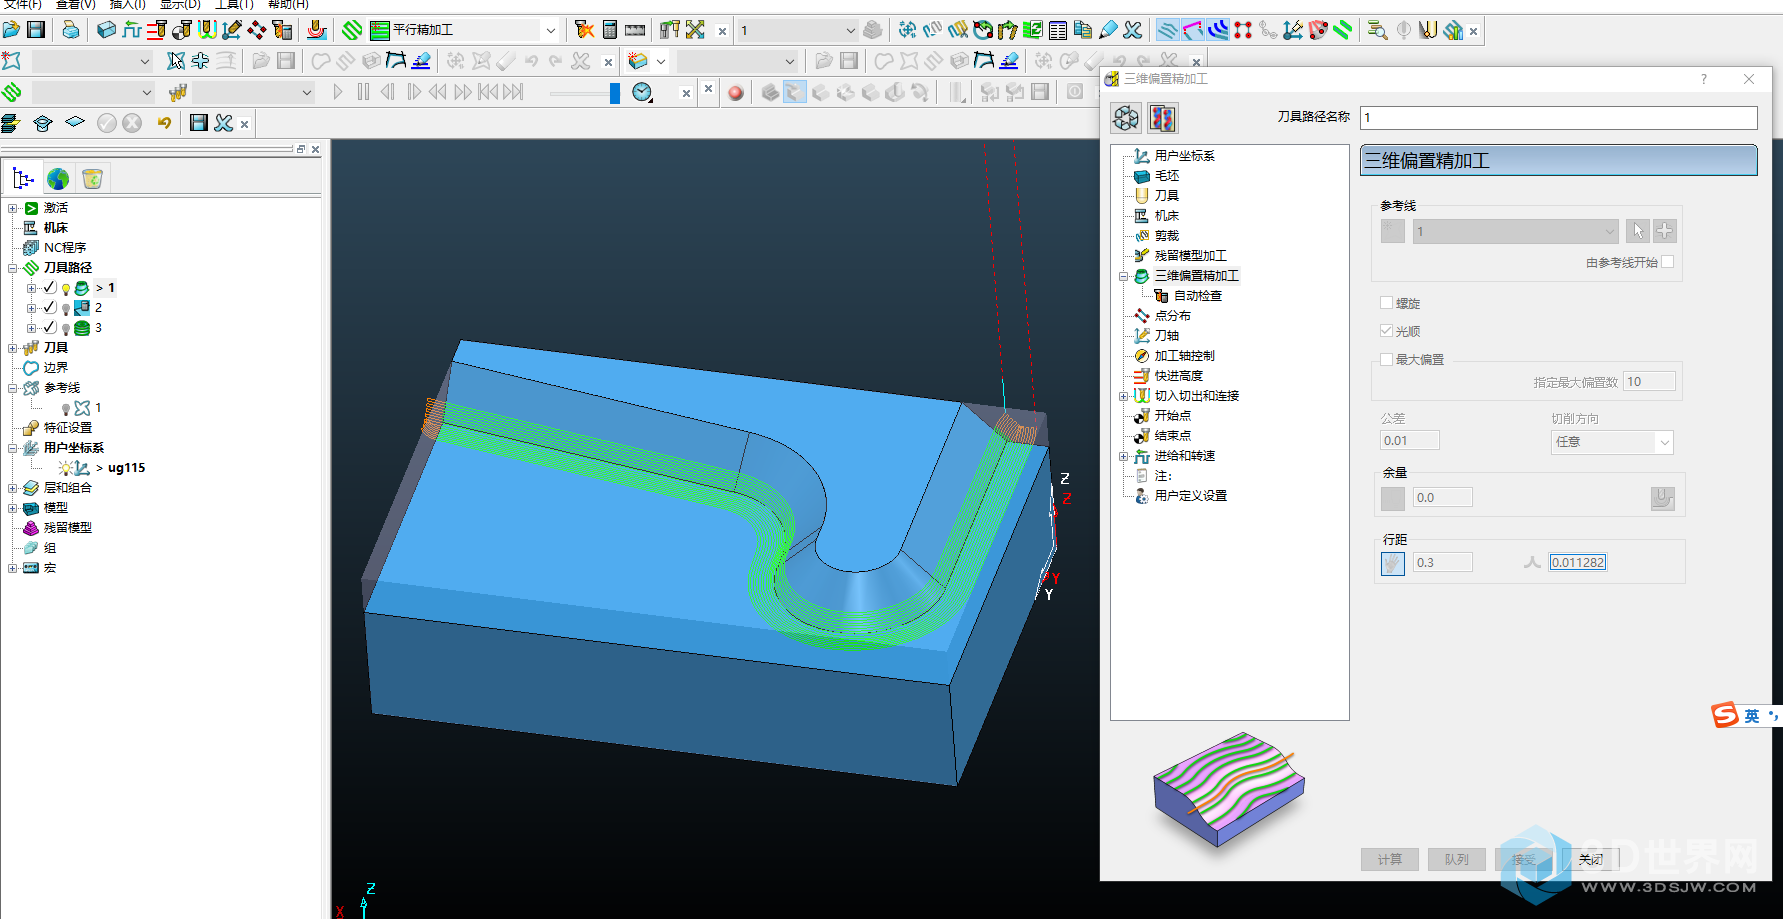
Task: Open the calculator icon in toolbar
Action: coord(610,30)
